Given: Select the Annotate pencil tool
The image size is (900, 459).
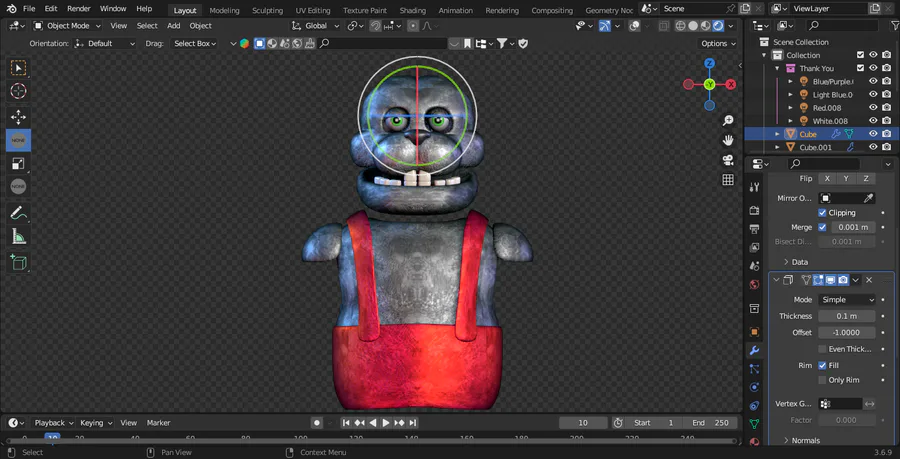Looking at the screenshot, I should 18,213.
